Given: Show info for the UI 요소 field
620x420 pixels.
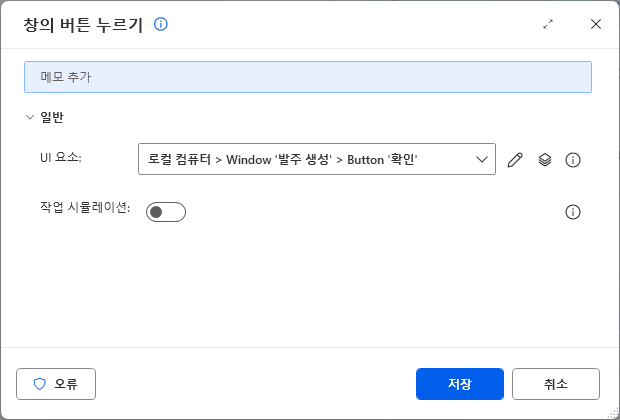Looking at the screenshot, I should [x=573, y=160].
